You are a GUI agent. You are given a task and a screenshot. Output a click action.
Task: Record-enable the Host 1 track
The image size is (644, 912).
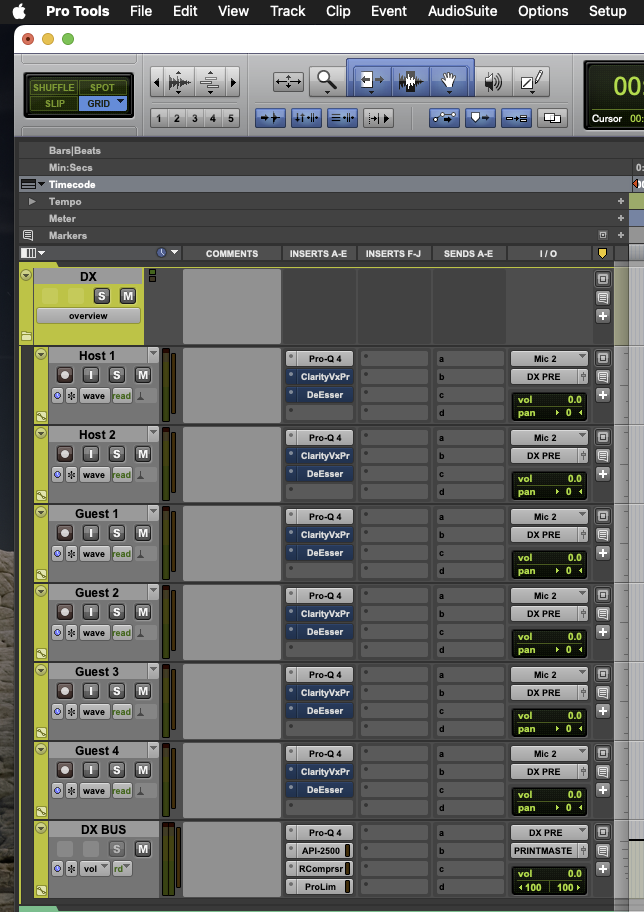[65, 375]
